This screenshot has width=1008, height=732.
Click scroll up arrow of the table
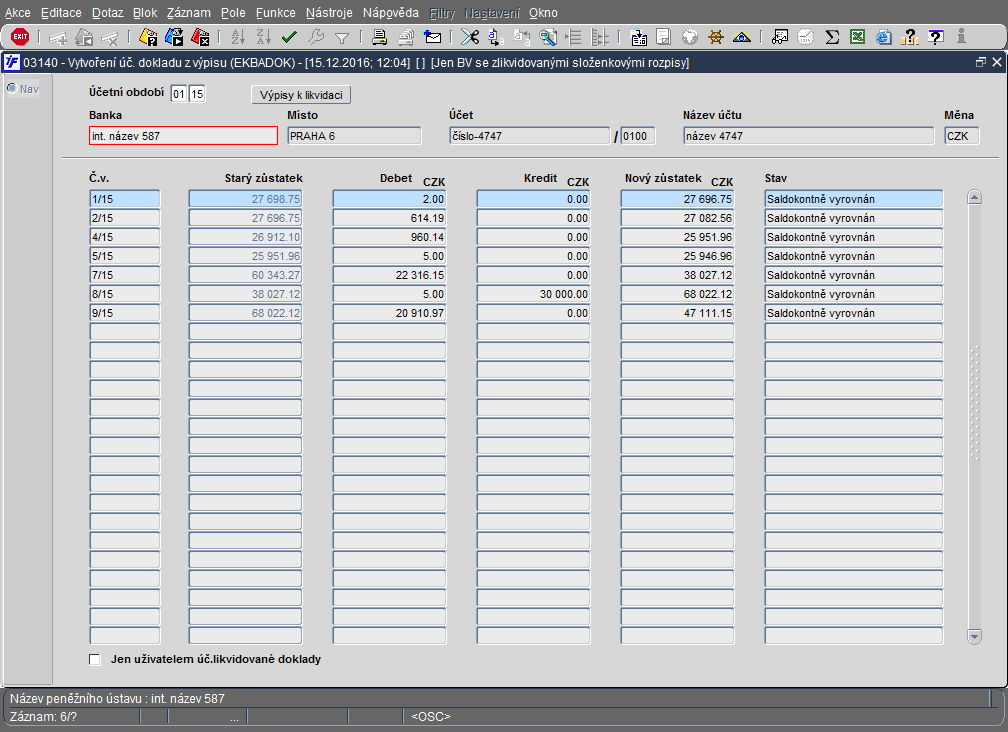click(974, 198)
